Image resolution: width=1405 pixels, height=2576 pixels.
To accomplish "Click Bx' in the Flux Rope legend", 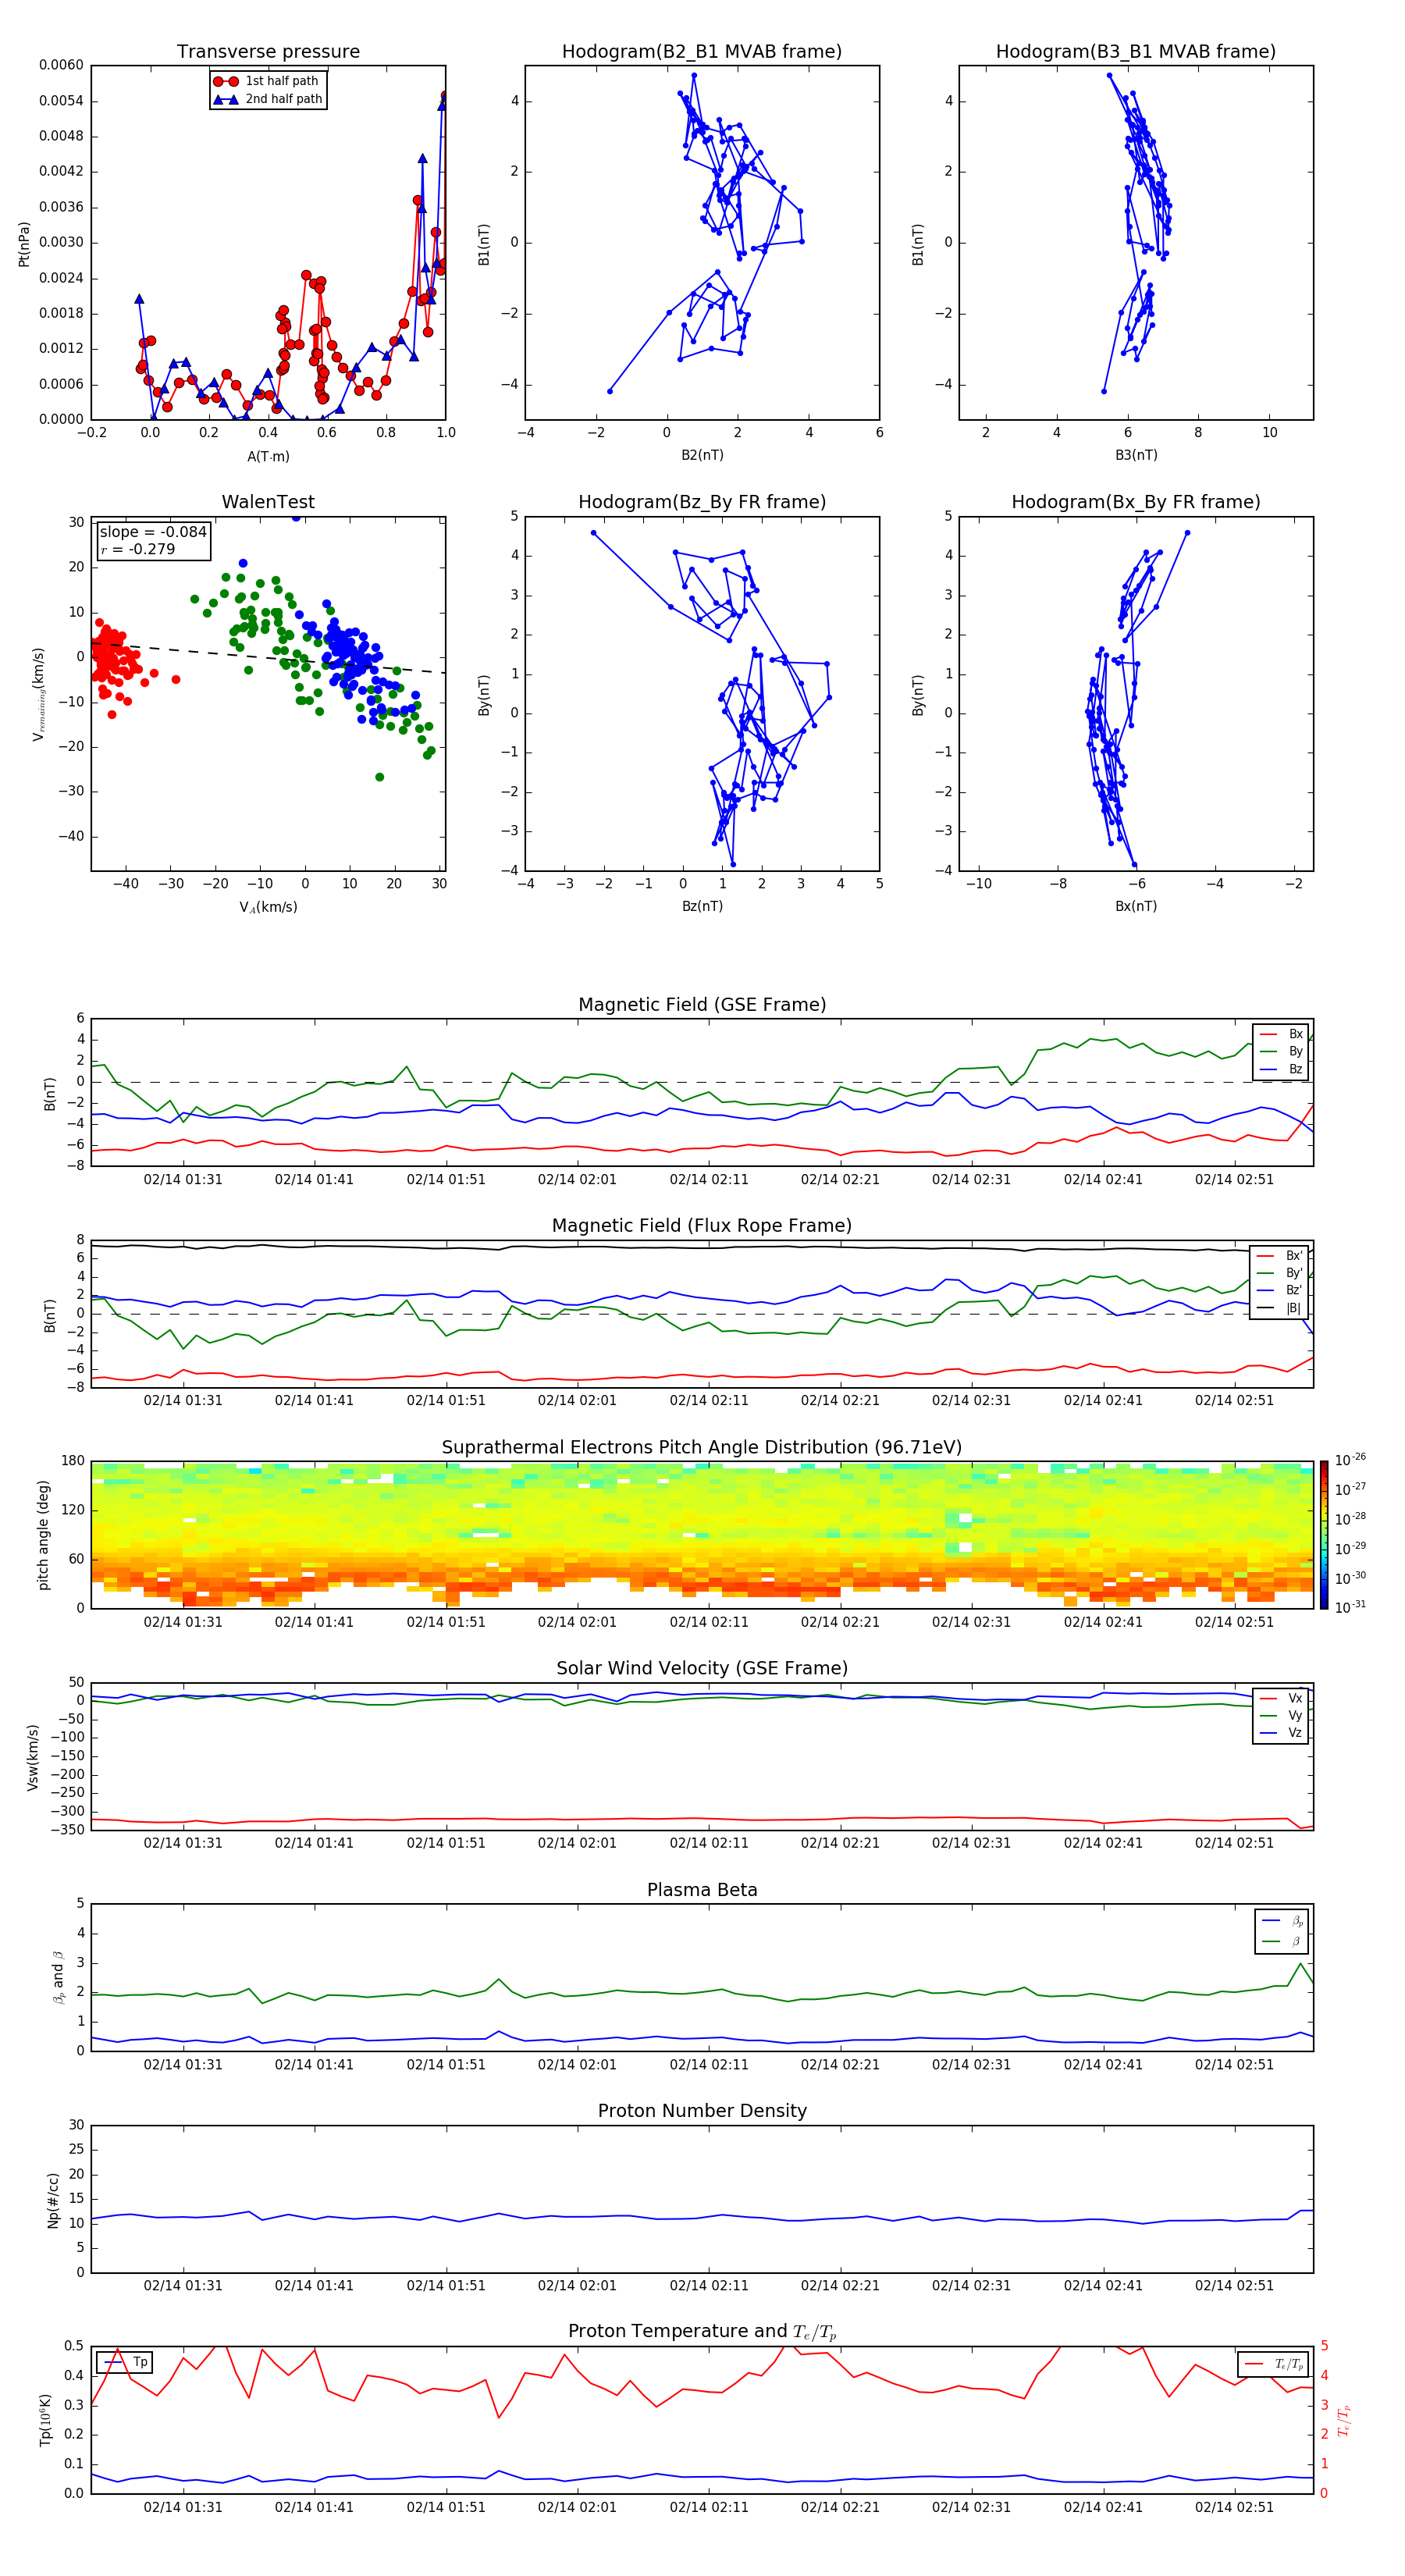I will pos(1280,1256).
